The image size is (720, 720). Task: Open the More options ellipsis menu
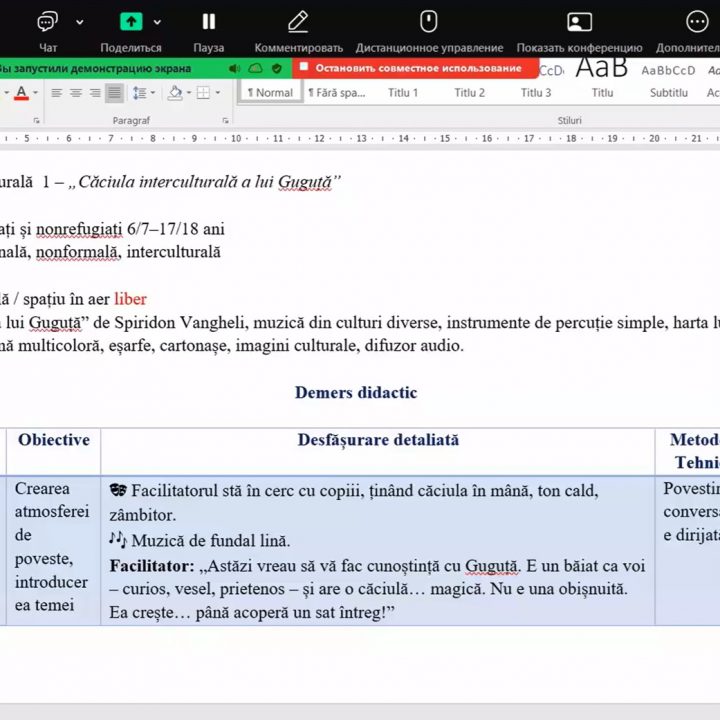pos(697,22)
